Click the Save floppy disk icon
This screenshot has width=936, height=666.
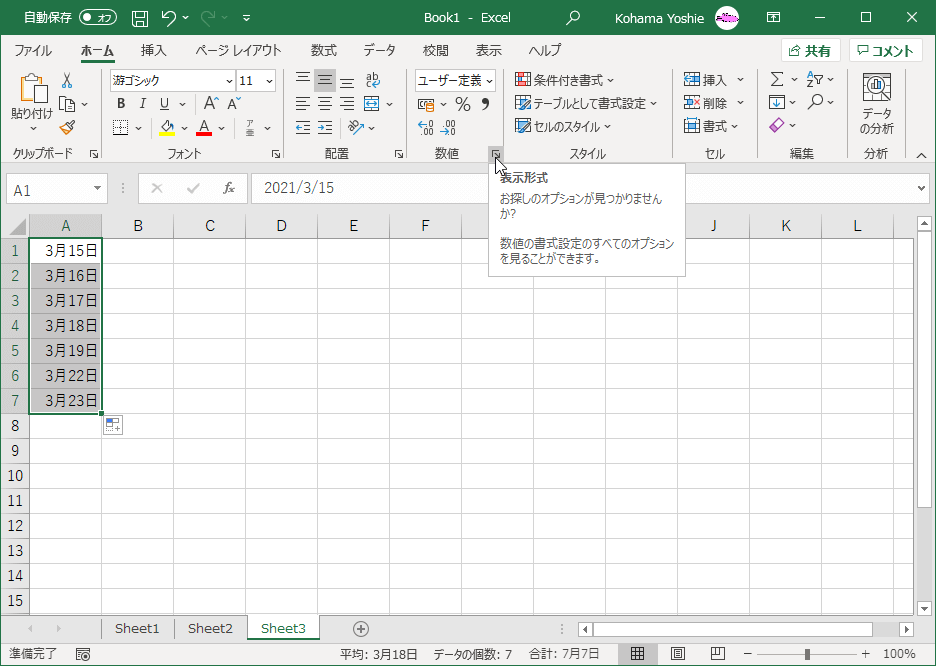coord(140,18)
